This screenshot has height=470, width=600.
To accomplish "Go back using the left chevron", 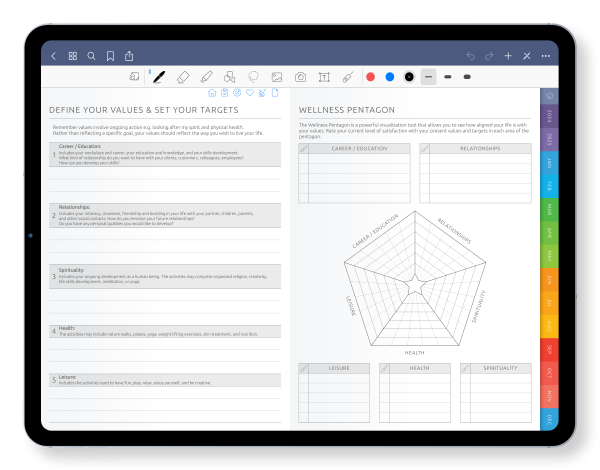I will (x=54, y=56).
